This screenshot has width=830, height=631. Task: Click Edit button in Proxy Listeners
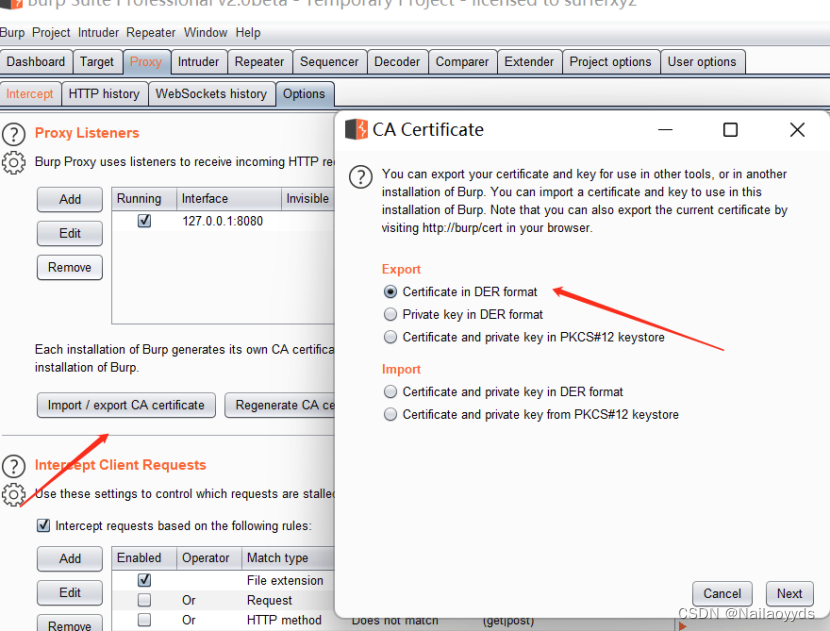70,233
